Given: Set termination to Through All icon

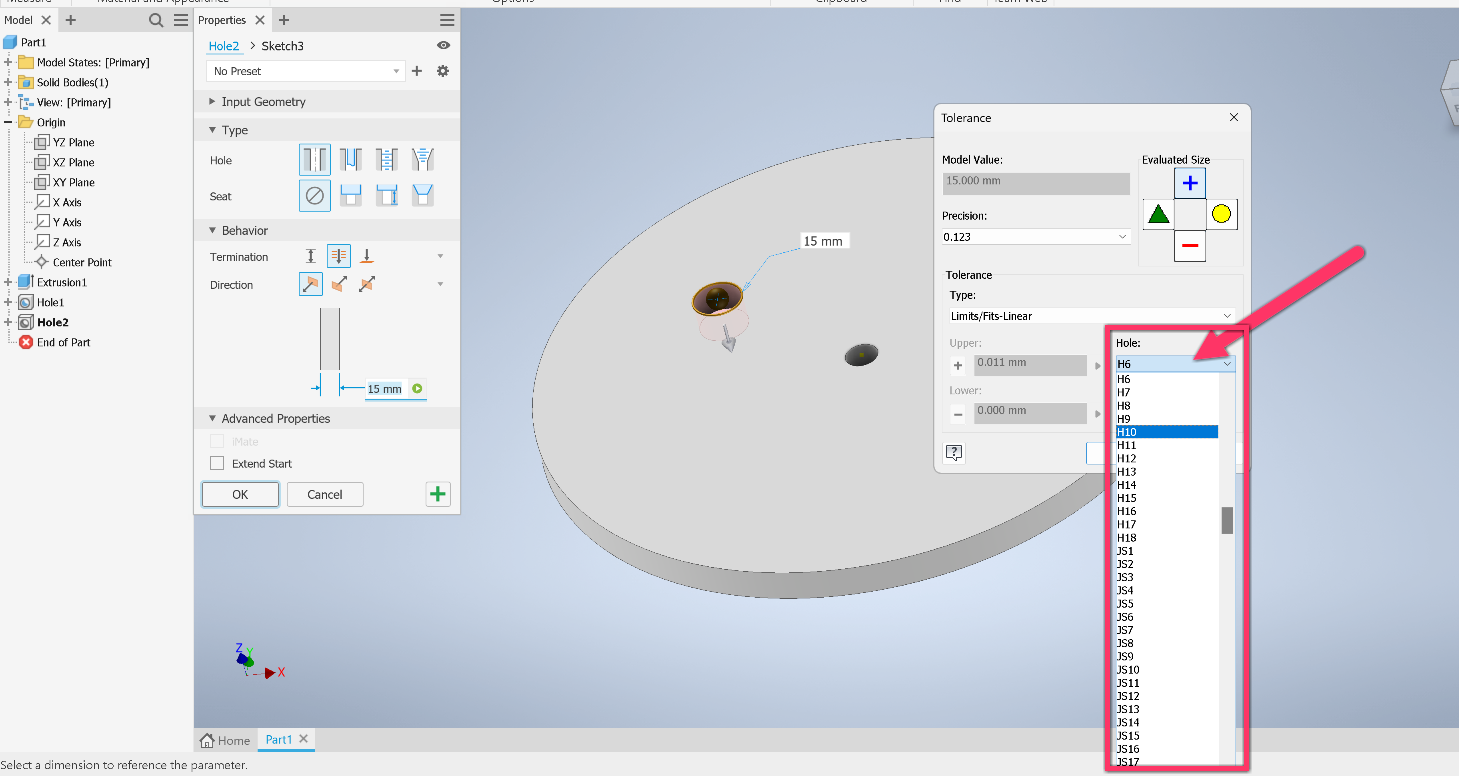Looking at the screenshot, I should (339, 257).
